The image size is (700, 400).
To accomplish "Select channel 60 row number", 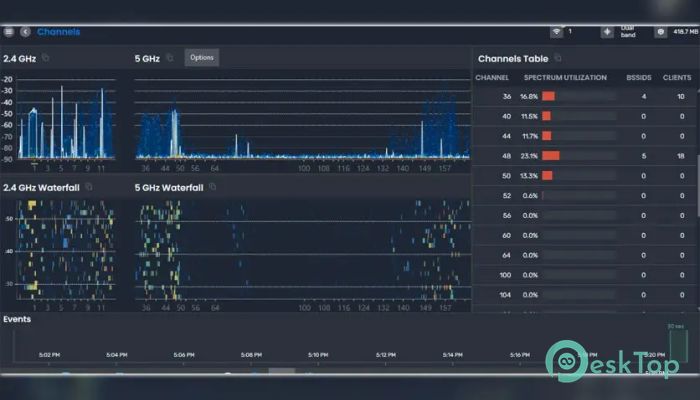I will click(506, 235).
